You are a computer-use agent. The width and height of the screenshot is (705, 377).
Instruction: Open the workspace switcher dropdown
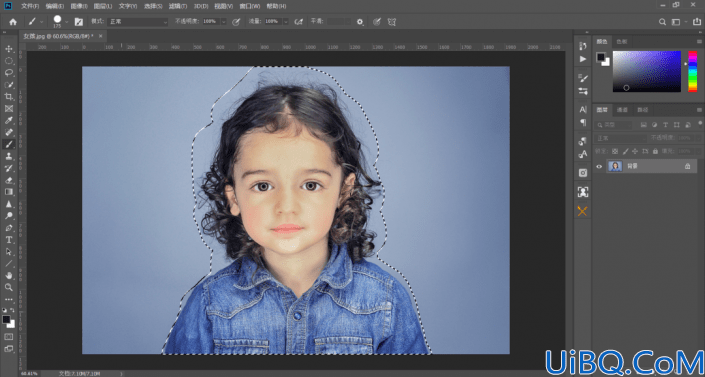click(678, 22)
